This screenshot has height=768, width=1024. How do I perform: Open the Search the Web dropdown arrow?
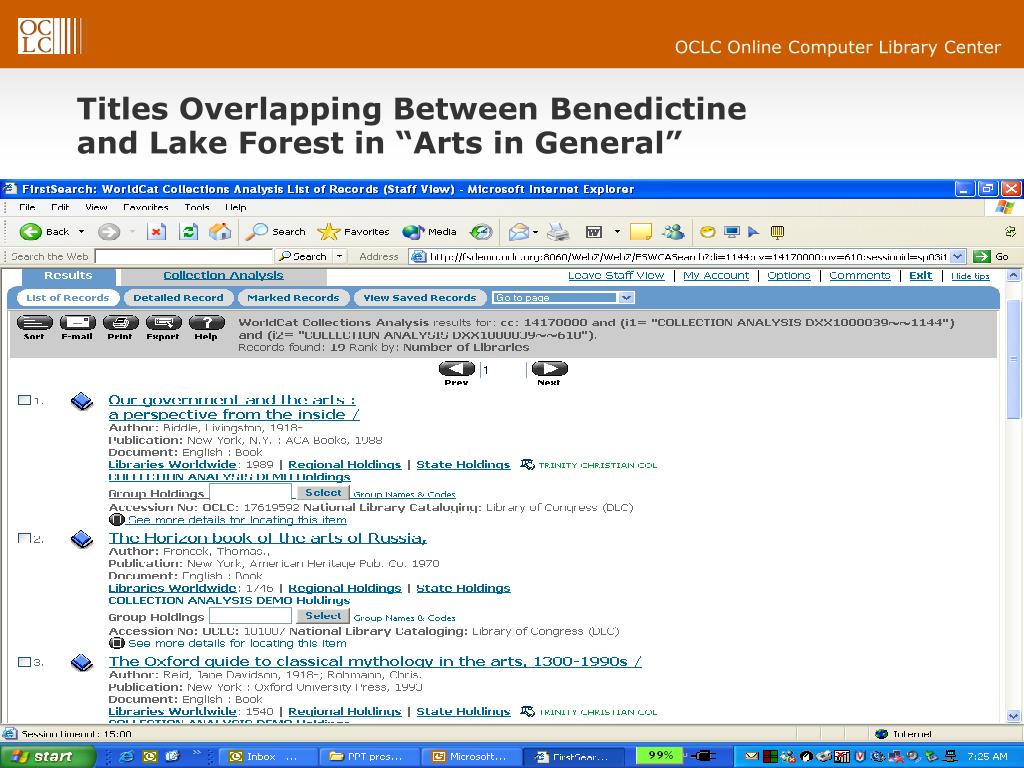(x=340, y=257)
